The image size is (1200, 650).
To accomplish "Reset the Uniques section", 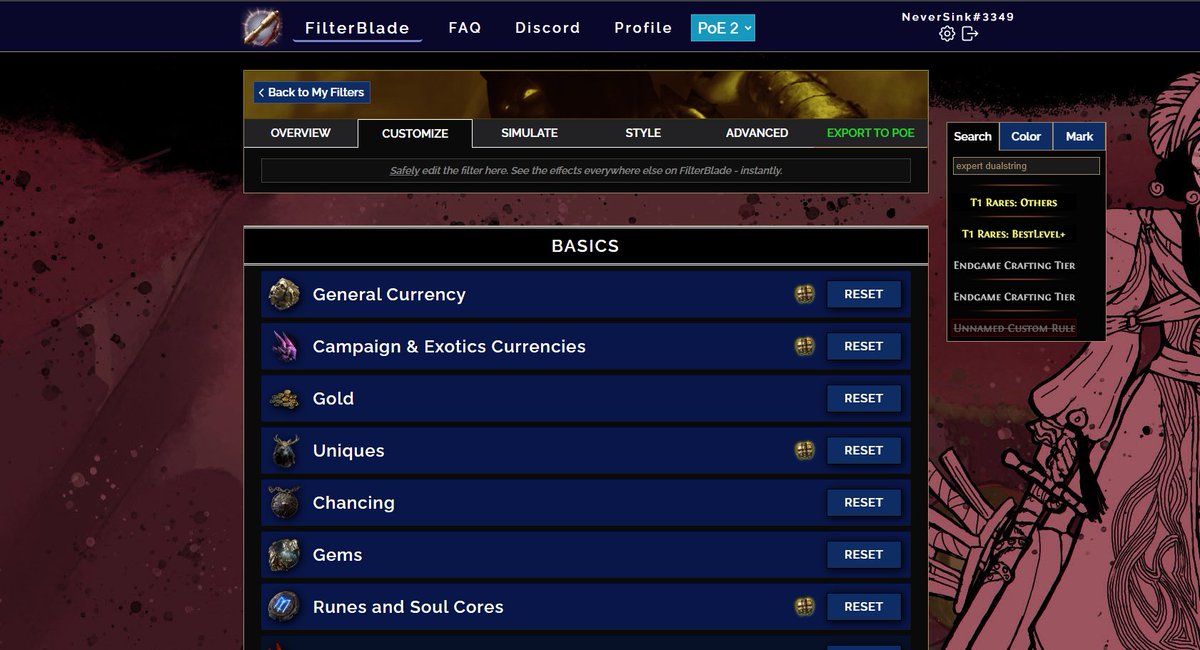I will click(x=864, y=450).
